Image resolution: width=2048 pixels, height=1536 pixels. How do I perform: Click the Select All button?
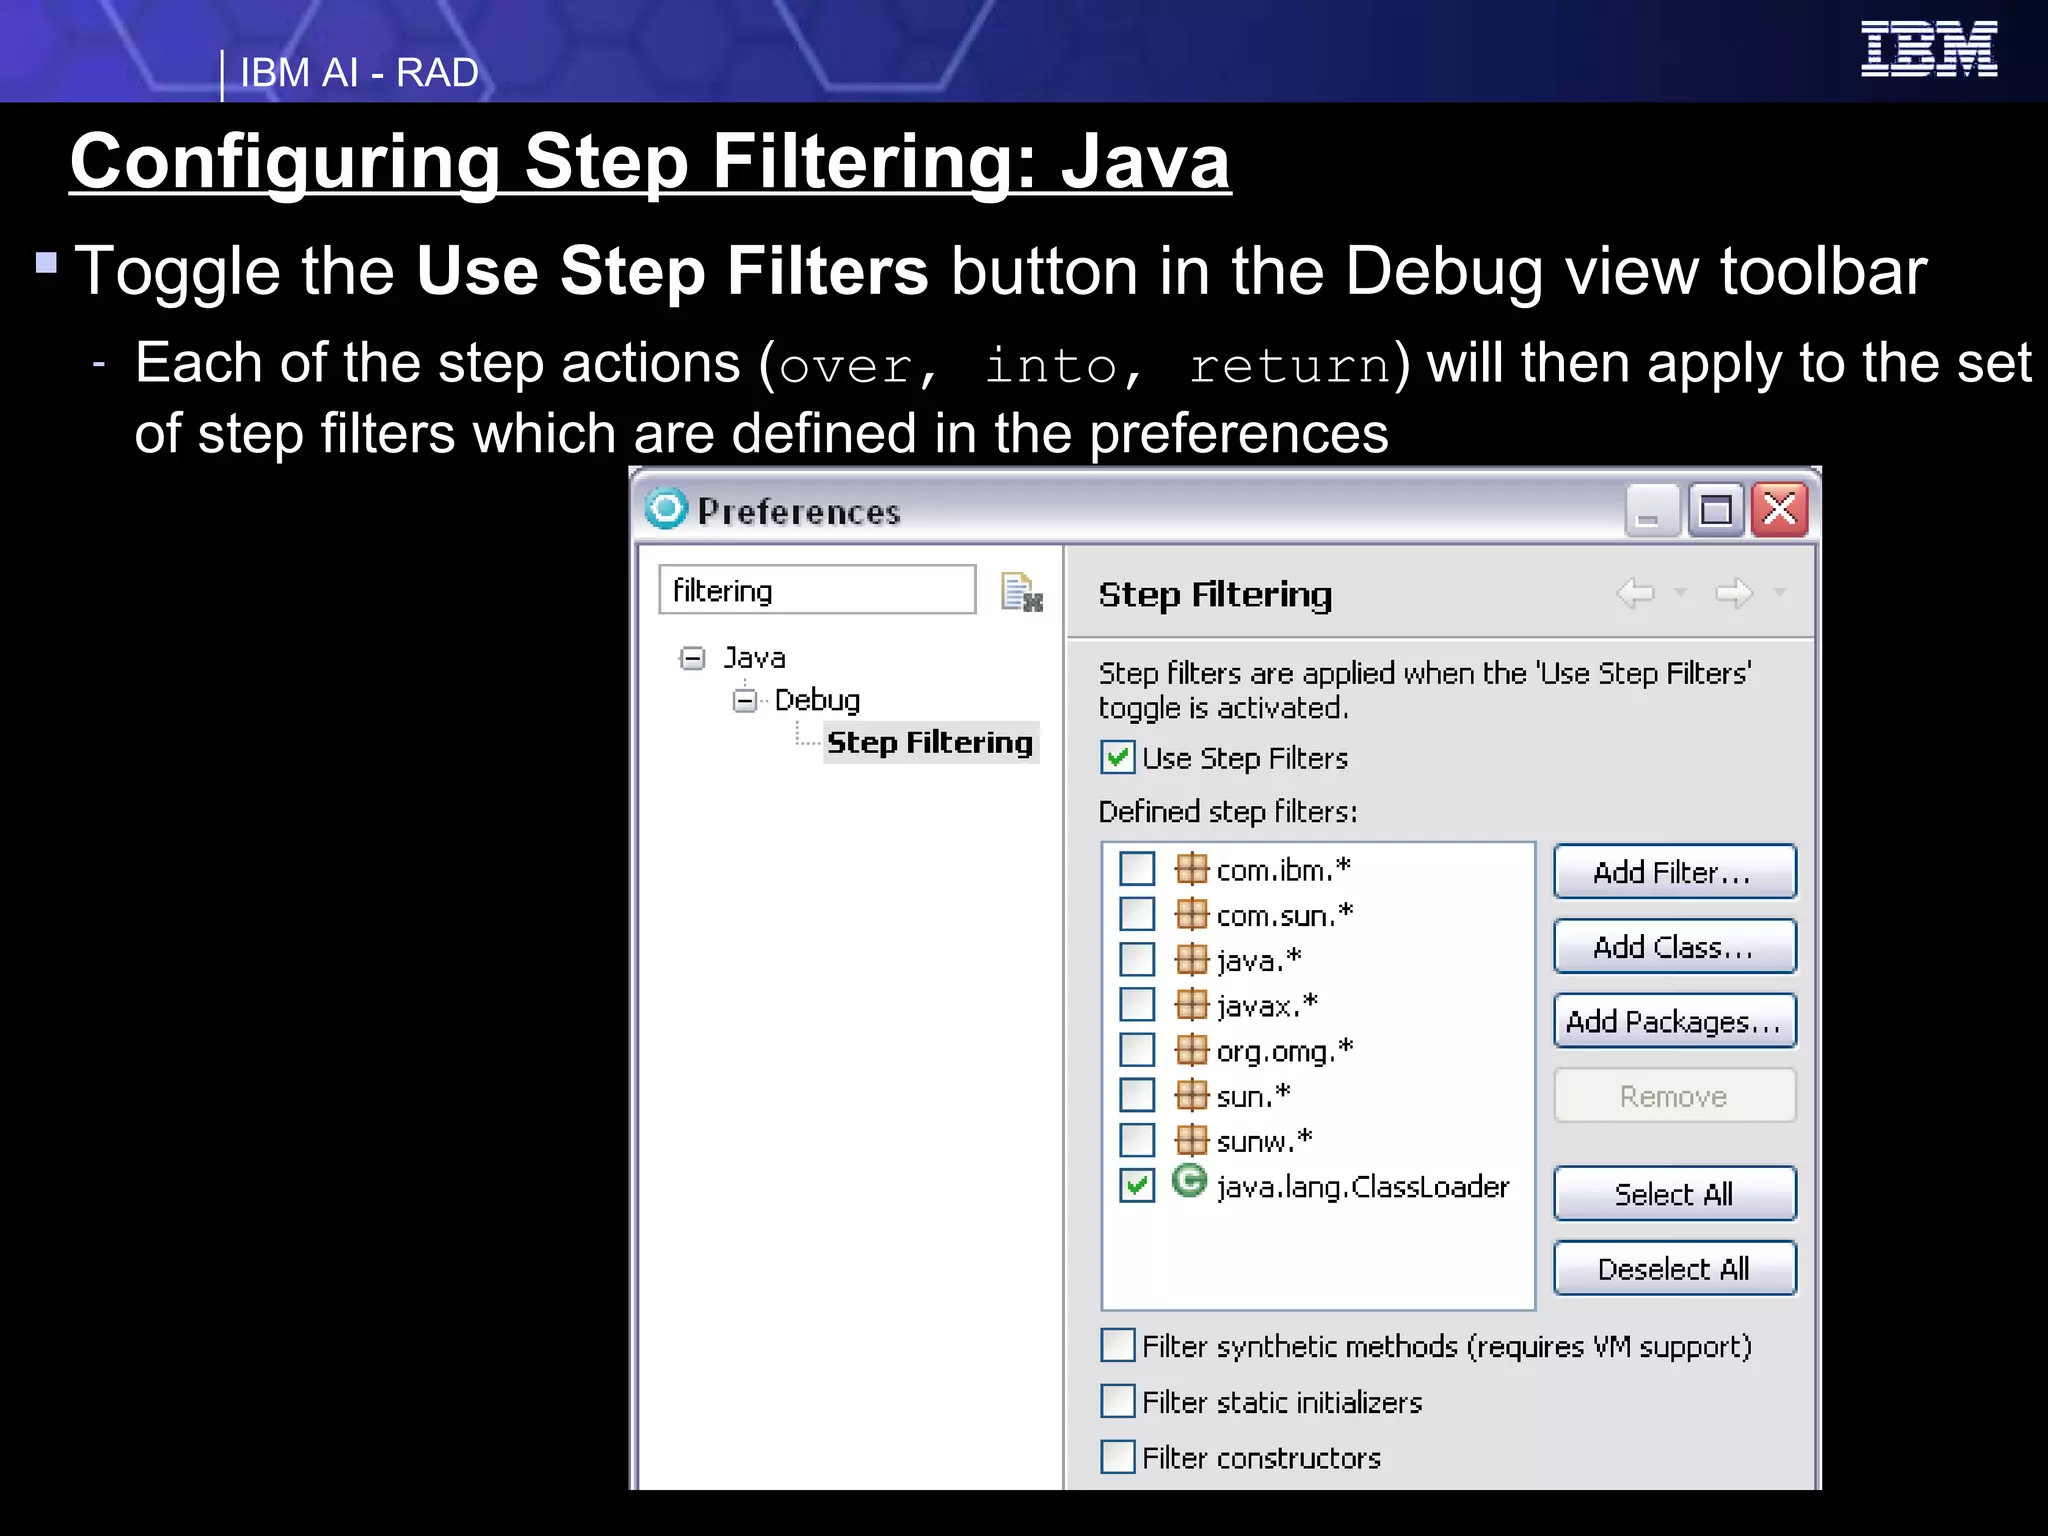point(1674,1194)
